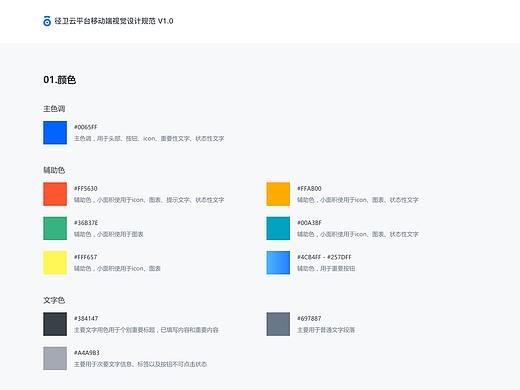Pick the teal #00A3BF swatch
The height and width of the screenshot is (390, 520).
click(x=278, y=228)
